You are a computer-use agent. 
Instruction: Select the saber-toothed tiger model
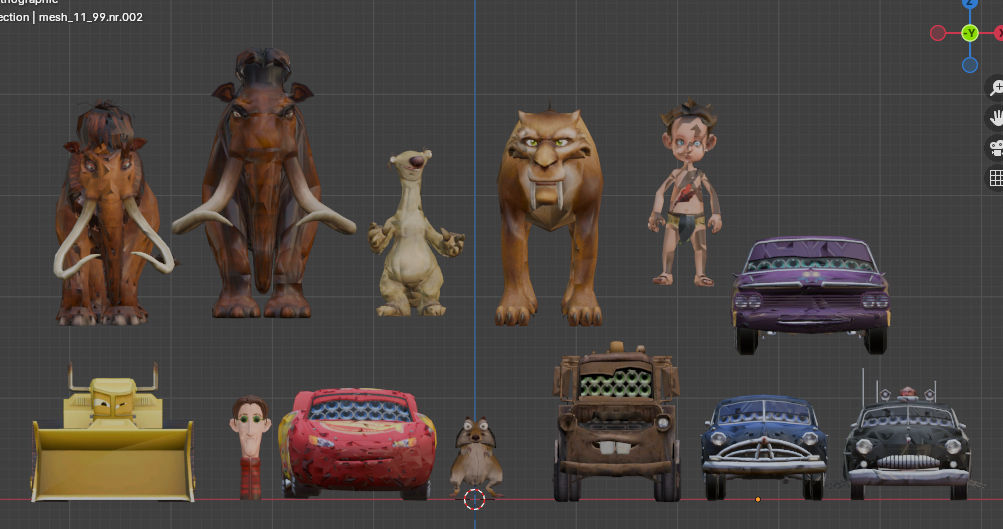549,216
